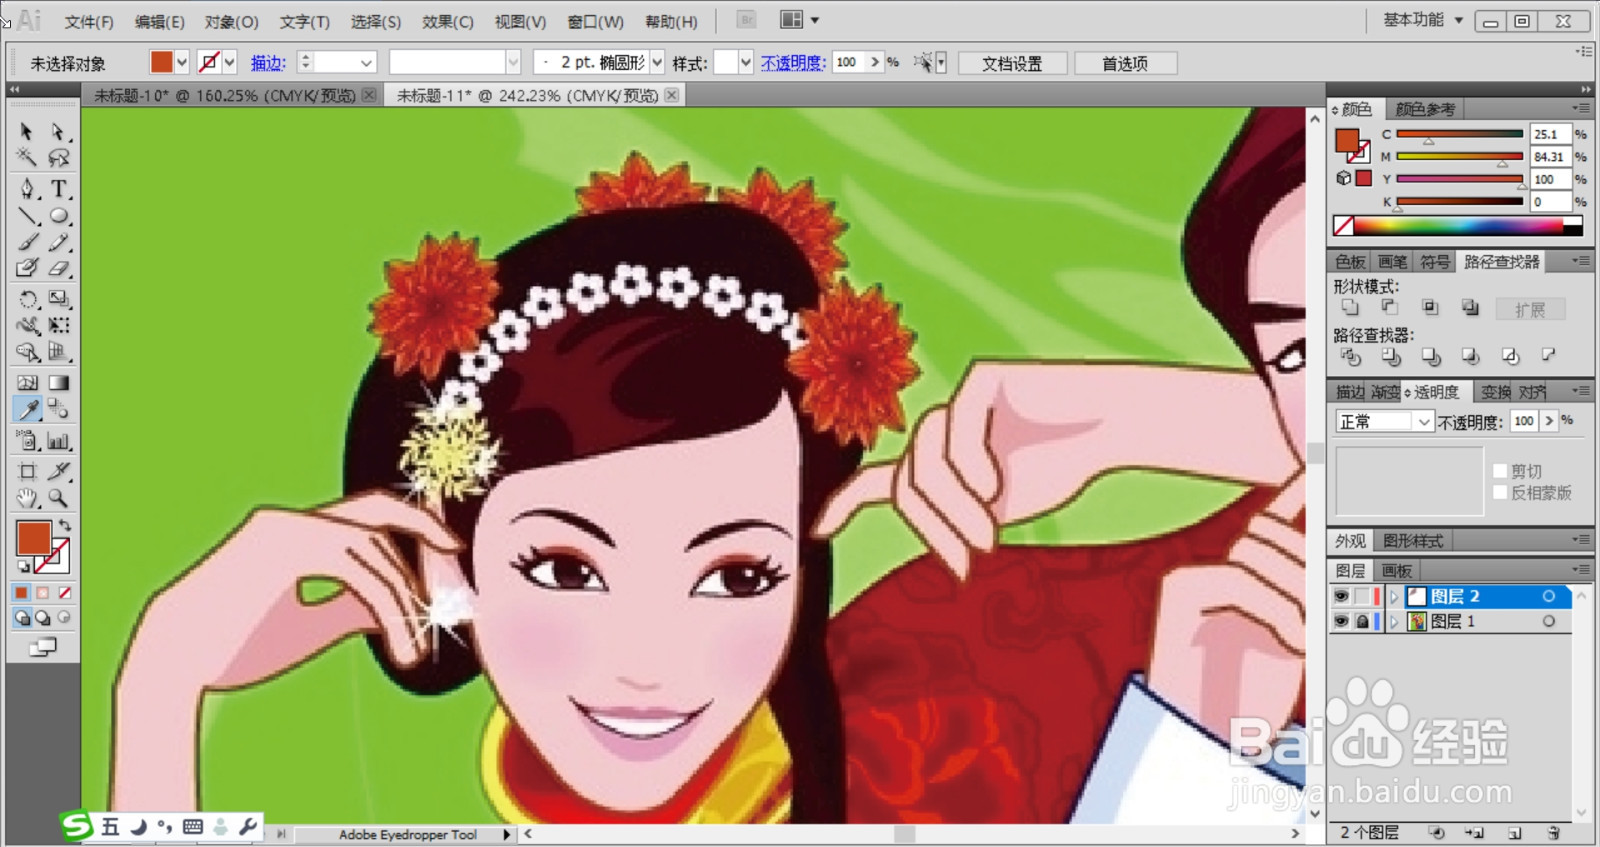
Task: Open the 窗口(W) menu
Action: [595, 21]
